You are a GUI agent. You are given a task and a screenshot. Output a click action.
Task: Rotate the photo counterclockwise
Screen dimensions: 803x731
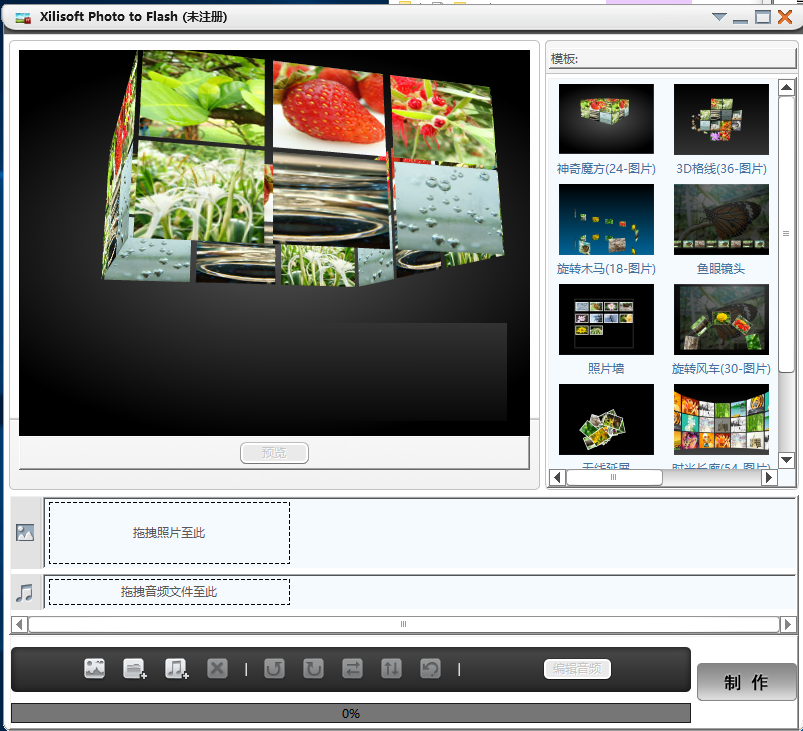coord(274,669)
